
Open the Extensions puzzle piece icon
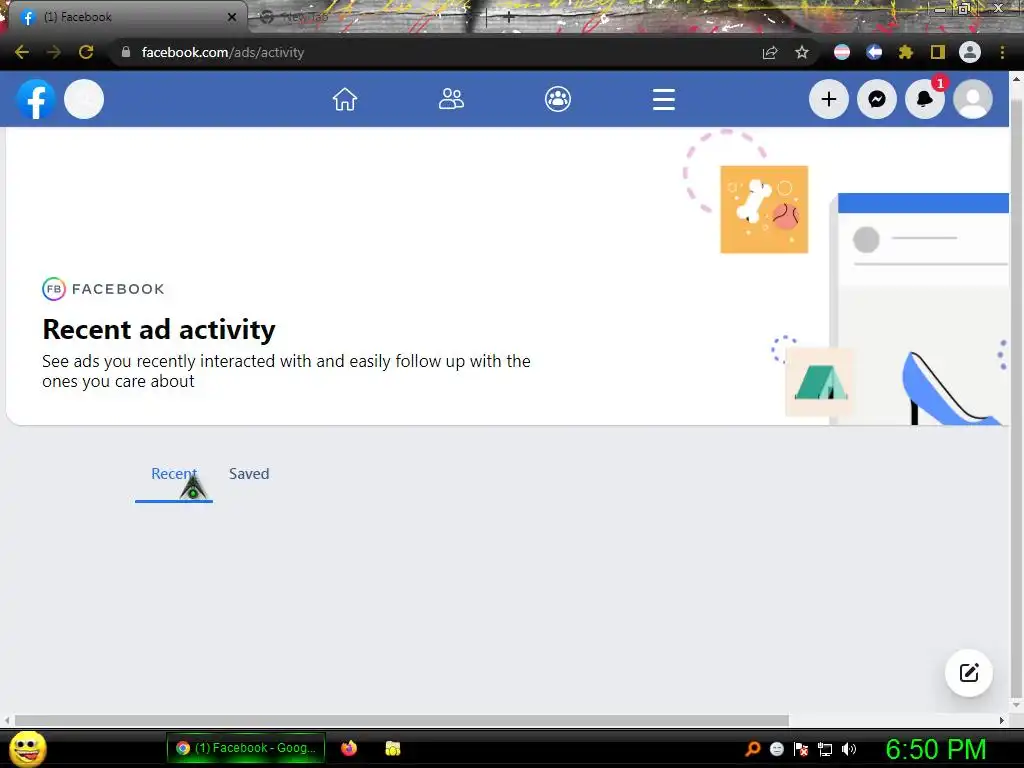[905, 52]
